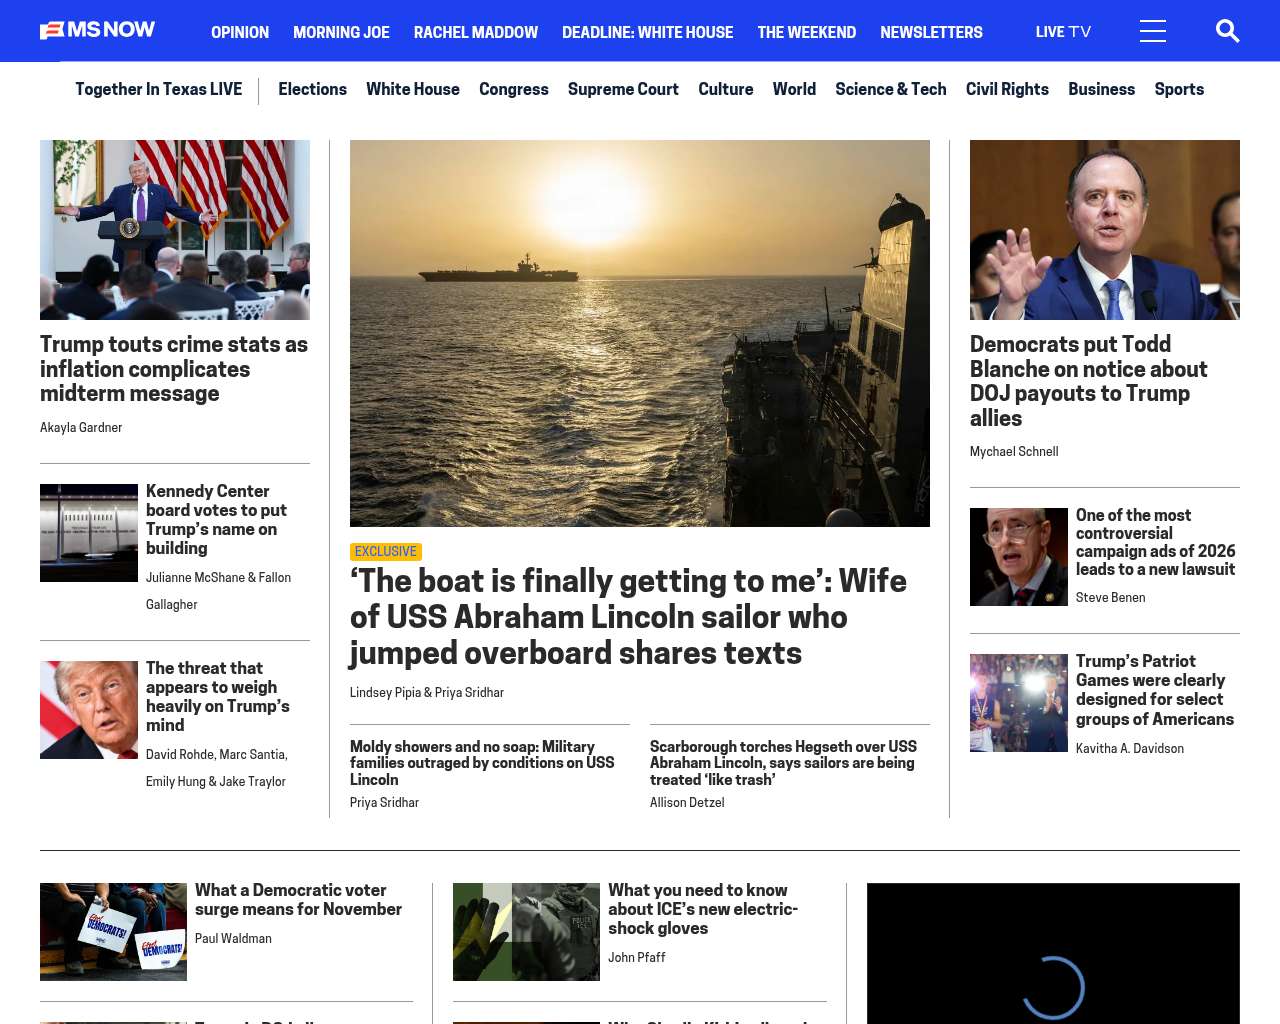Viewport: 1280px width, 1024px height.
Task: Open the aircraft carrier sunset photo
Action: [x=640, y=333]
